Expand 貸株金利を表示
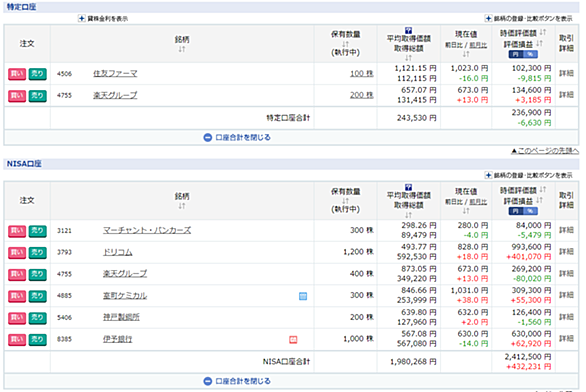Image resolution: width=586 pixels, height=392 pixels. click(103, 18)
